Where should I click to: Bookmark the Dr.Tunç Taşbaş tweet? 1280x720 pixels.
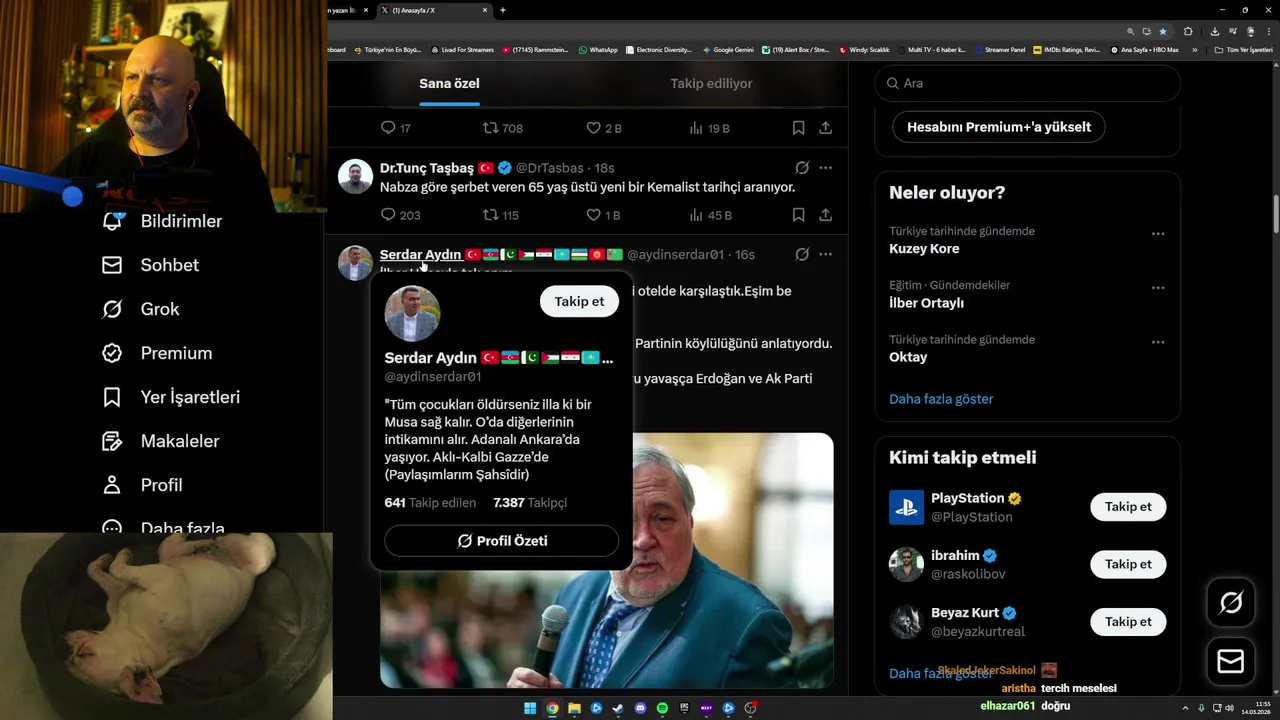[x=798, y=215]
